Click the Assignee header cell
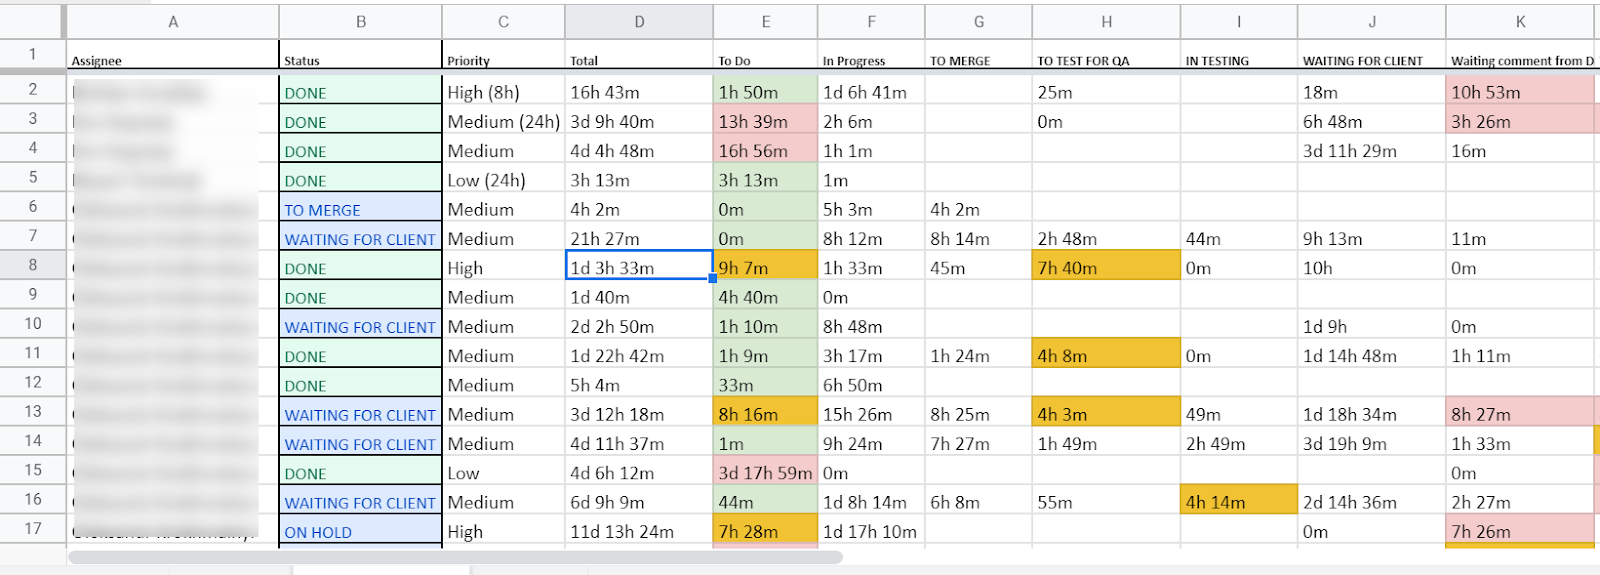This screenshot has width=1600, height=575. pos(172,60)
